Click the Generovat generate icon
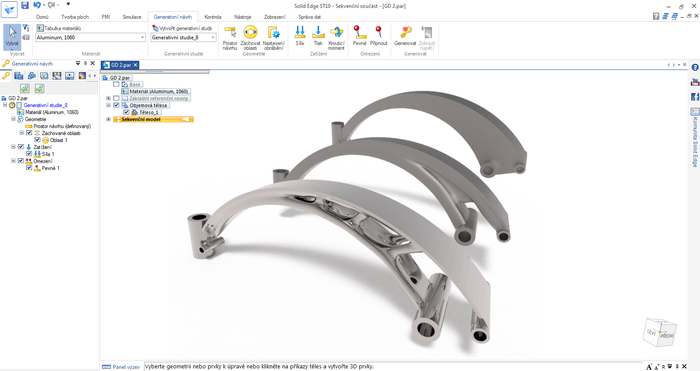Viewport: 700px width, 371px height. (405, 36)
